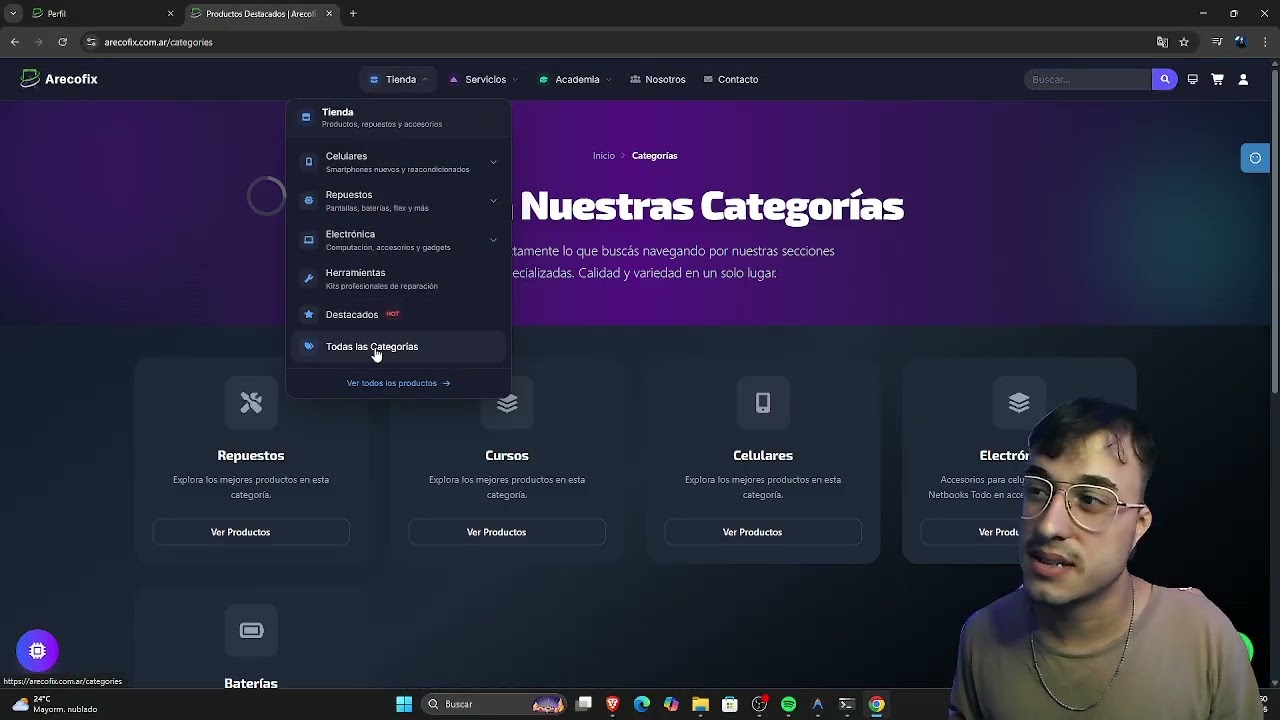Go back to the previous page
Viewport: 1280px width, 720px height.
[x=15, y=42]
